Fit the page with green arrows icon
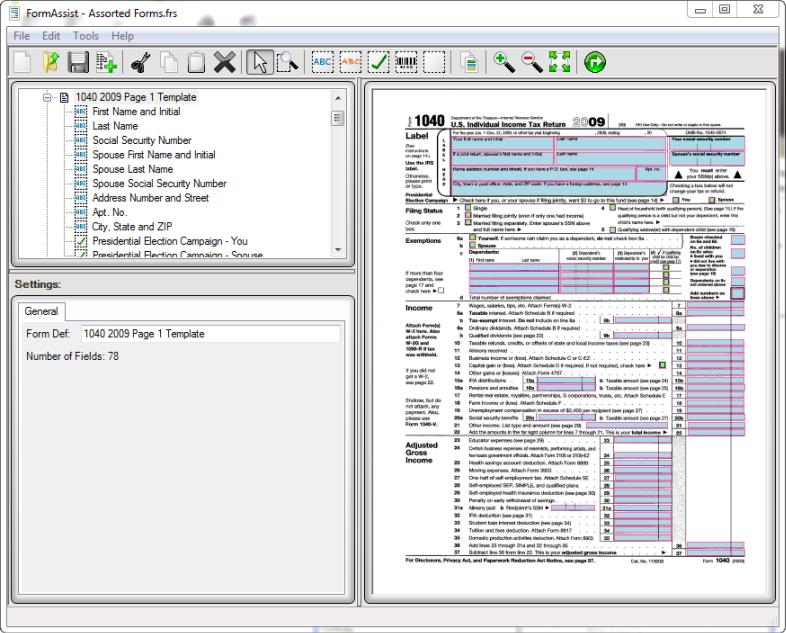Image resolution: width=786 pixels, height=633 pixels. tap(559, 62)
